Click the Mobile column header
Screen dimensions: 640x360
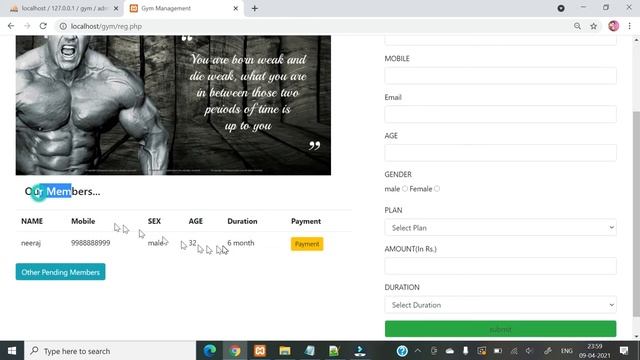[x=83, y=221]
